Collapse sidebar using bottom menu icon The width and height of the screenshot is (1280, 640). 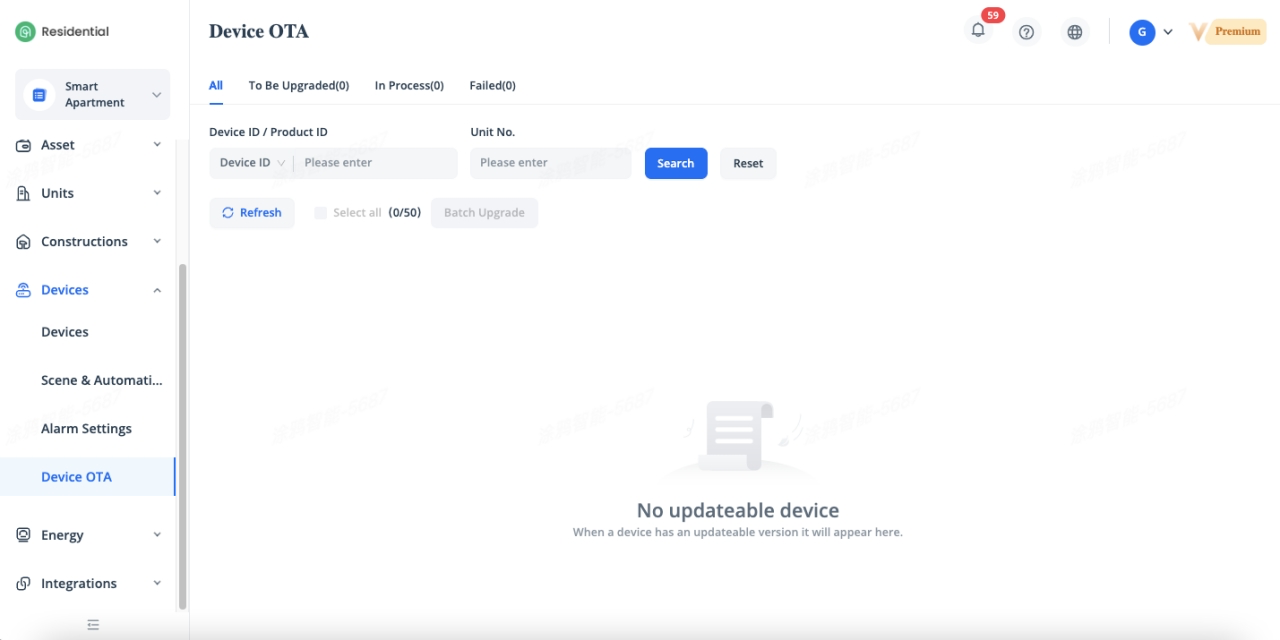93,625
